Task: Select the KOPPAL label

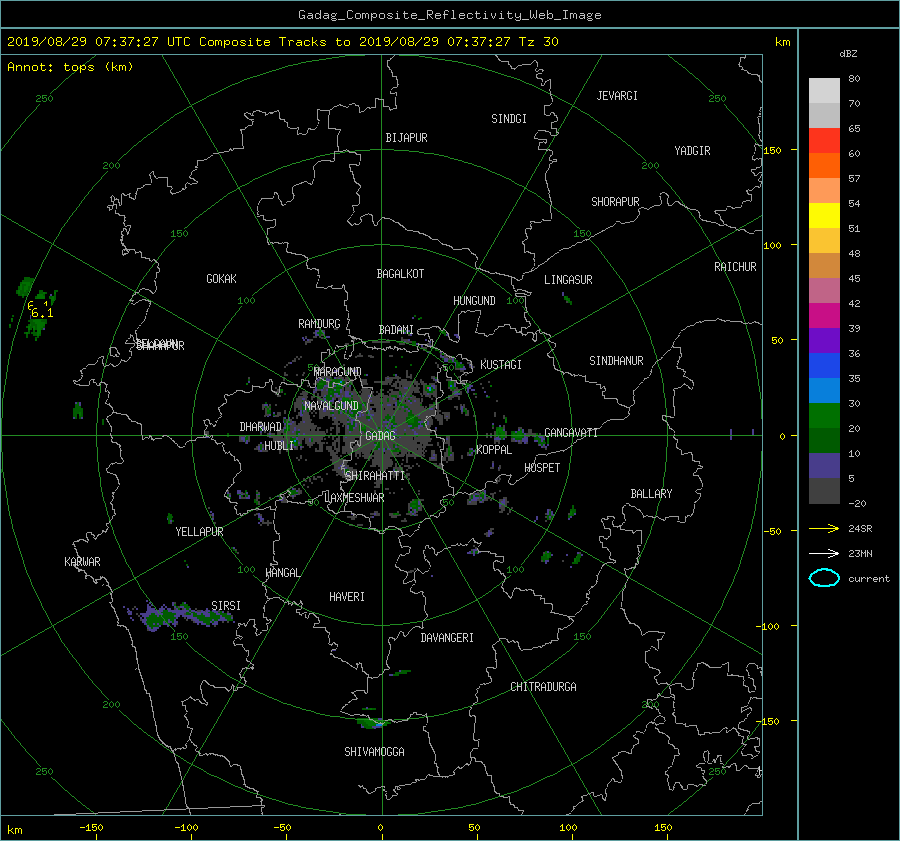Action: pos(494,450)
